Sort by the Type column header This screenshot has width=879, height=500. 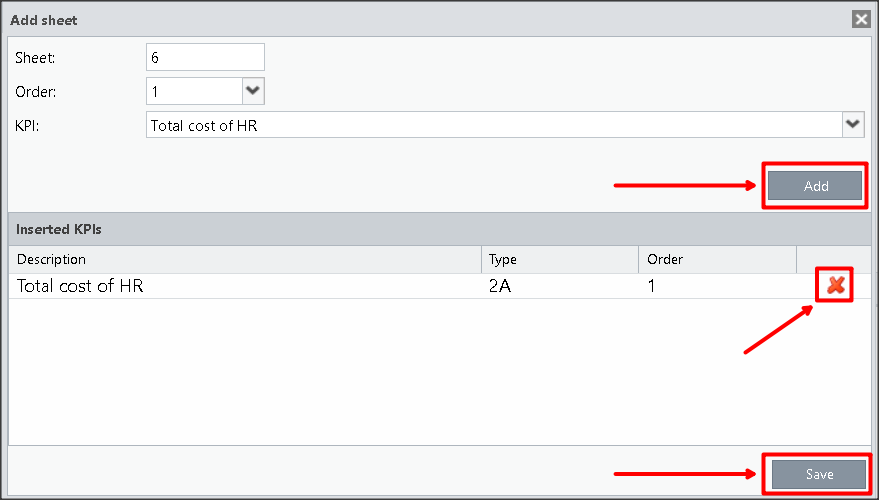point(559,260)
